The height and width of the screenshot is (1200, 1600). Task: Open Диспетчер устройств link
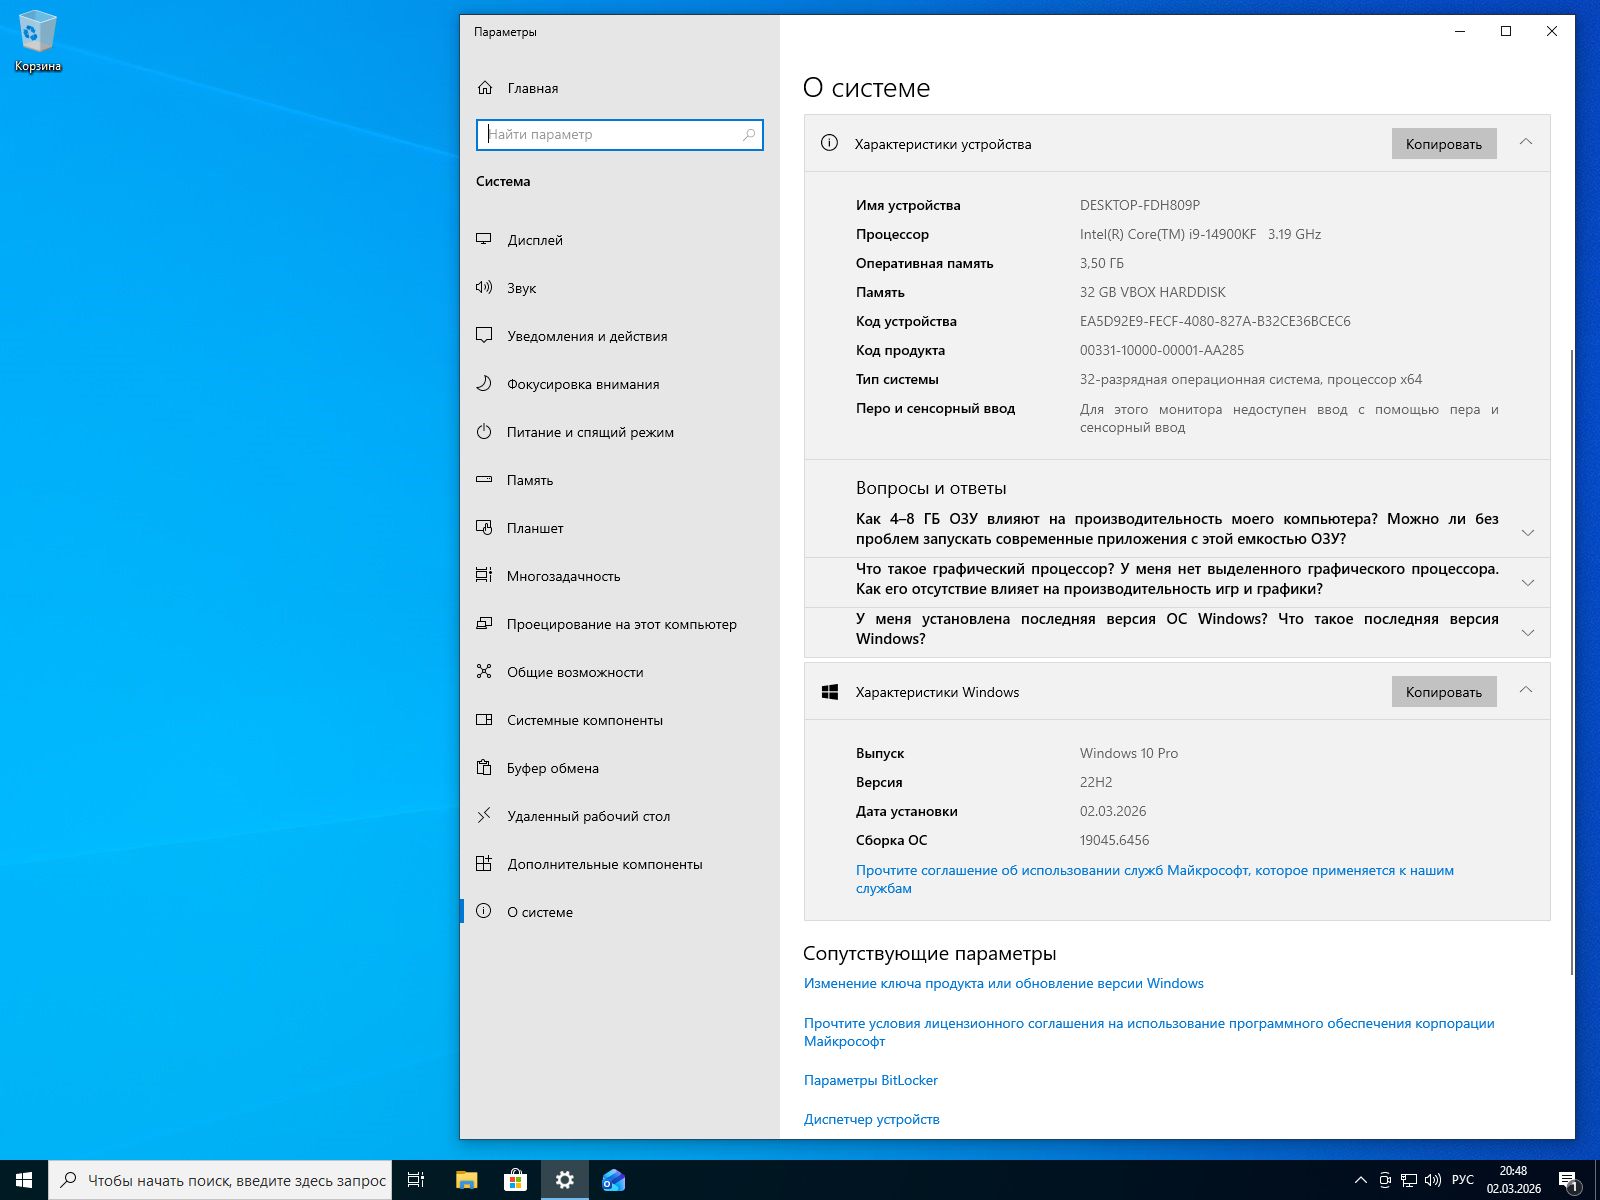[x=871, y=1119]
